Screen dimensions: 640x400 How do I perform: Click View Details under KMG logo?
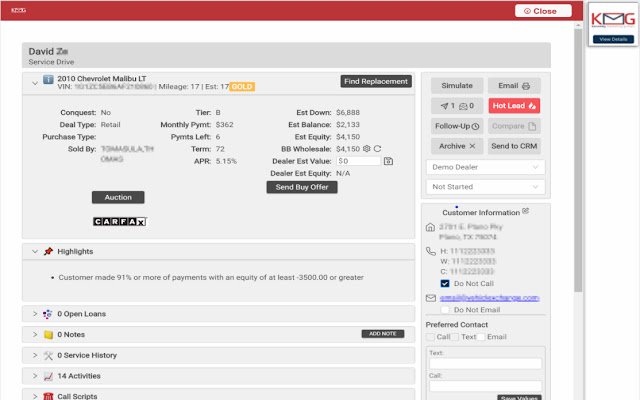(613, 39)
